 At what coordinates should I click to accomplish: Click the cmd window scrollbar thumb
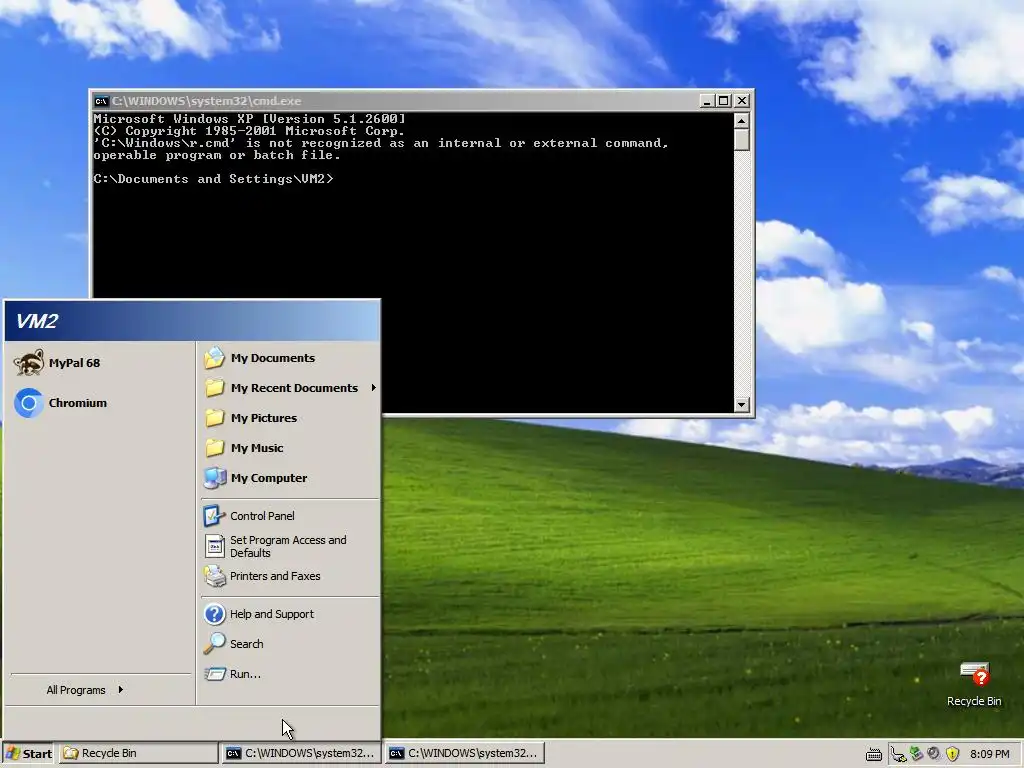click(x=741, y=140)
